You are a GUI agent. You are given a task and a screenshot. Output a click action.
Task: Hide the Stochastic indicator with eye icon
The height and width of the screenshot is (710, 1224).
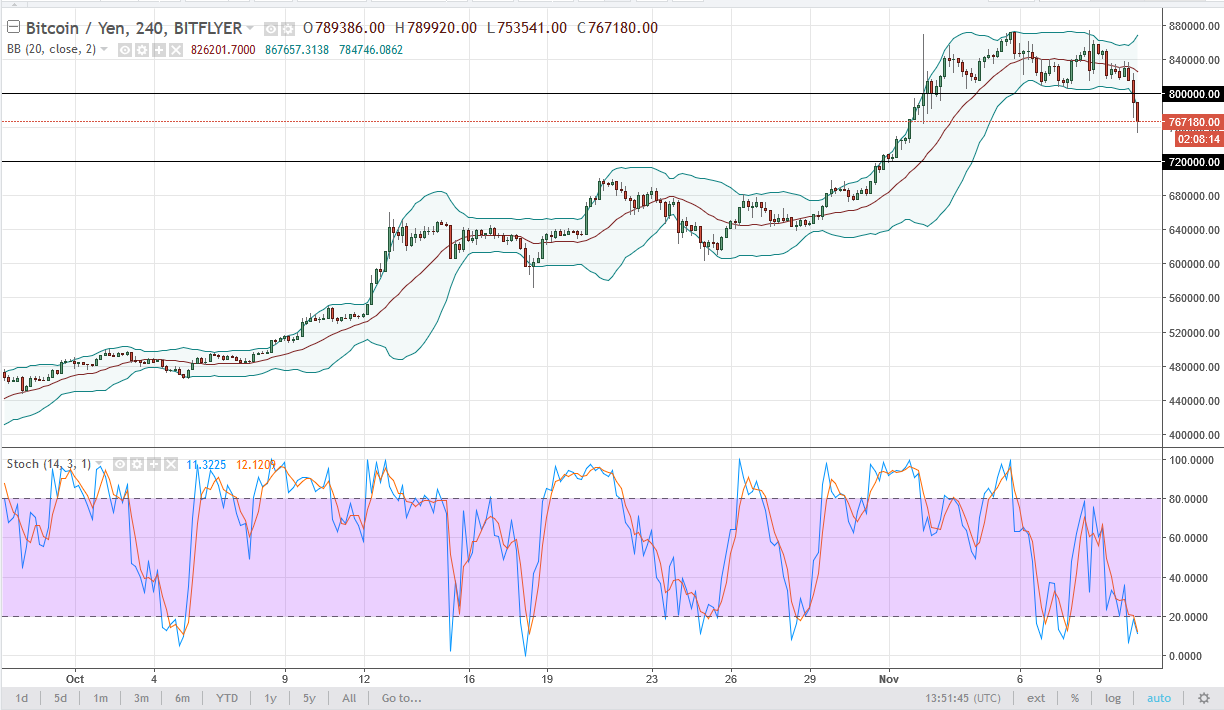(120, 464)
